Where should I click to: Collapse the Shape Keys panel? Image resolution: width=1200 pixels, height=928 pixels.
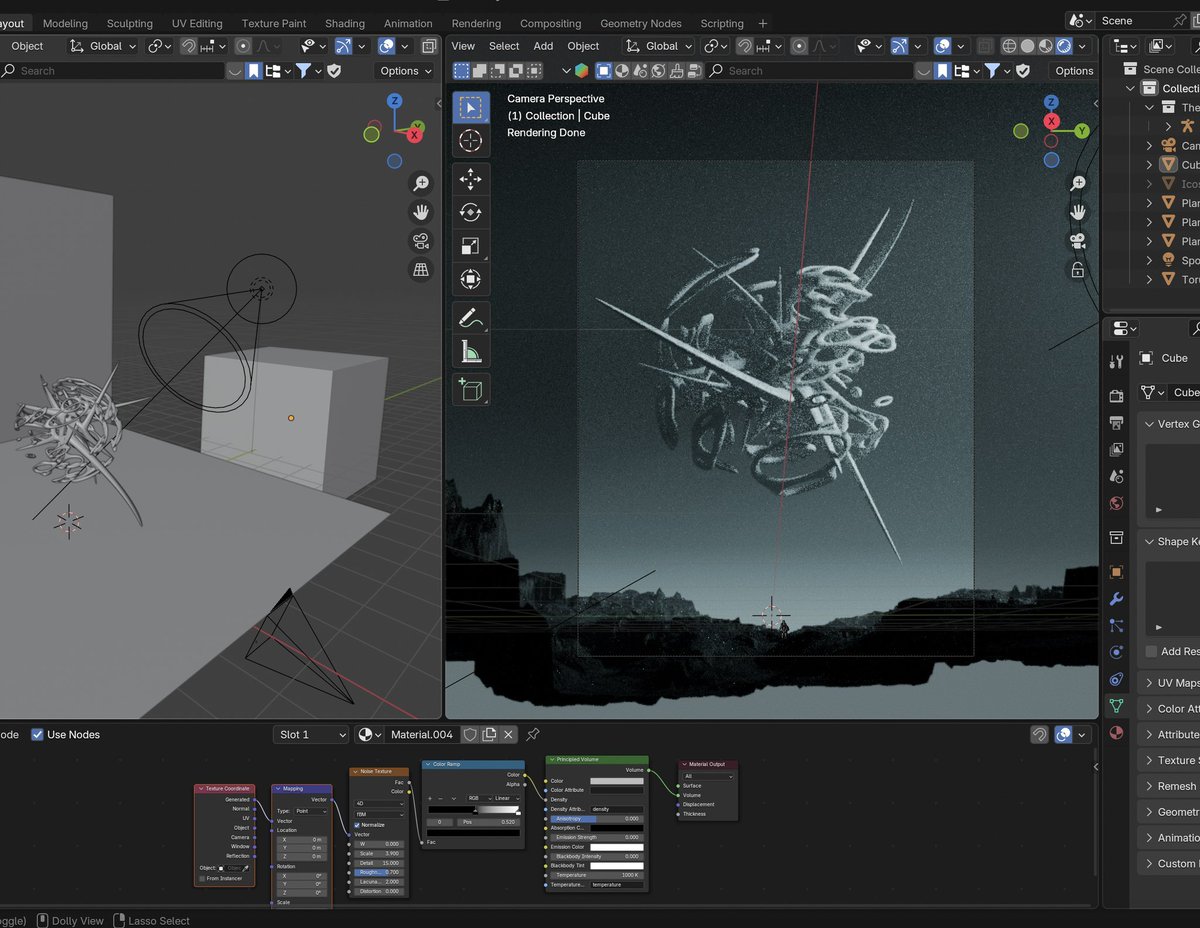pyautogui.click(x=1149, y=542)
